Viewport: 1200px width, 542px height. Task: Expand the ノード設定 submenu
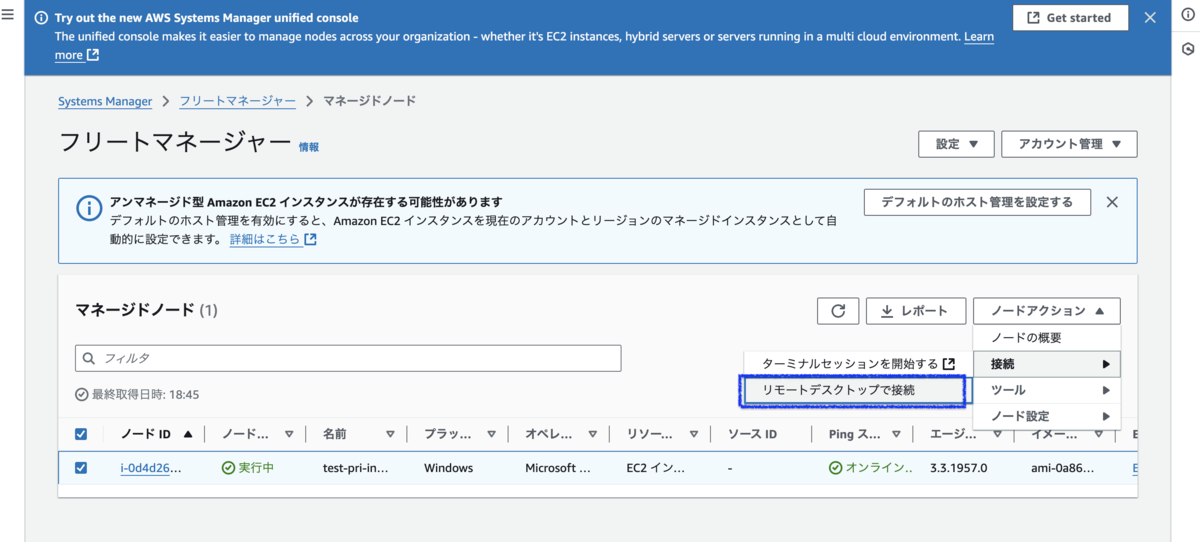[x=1047, y=416]
